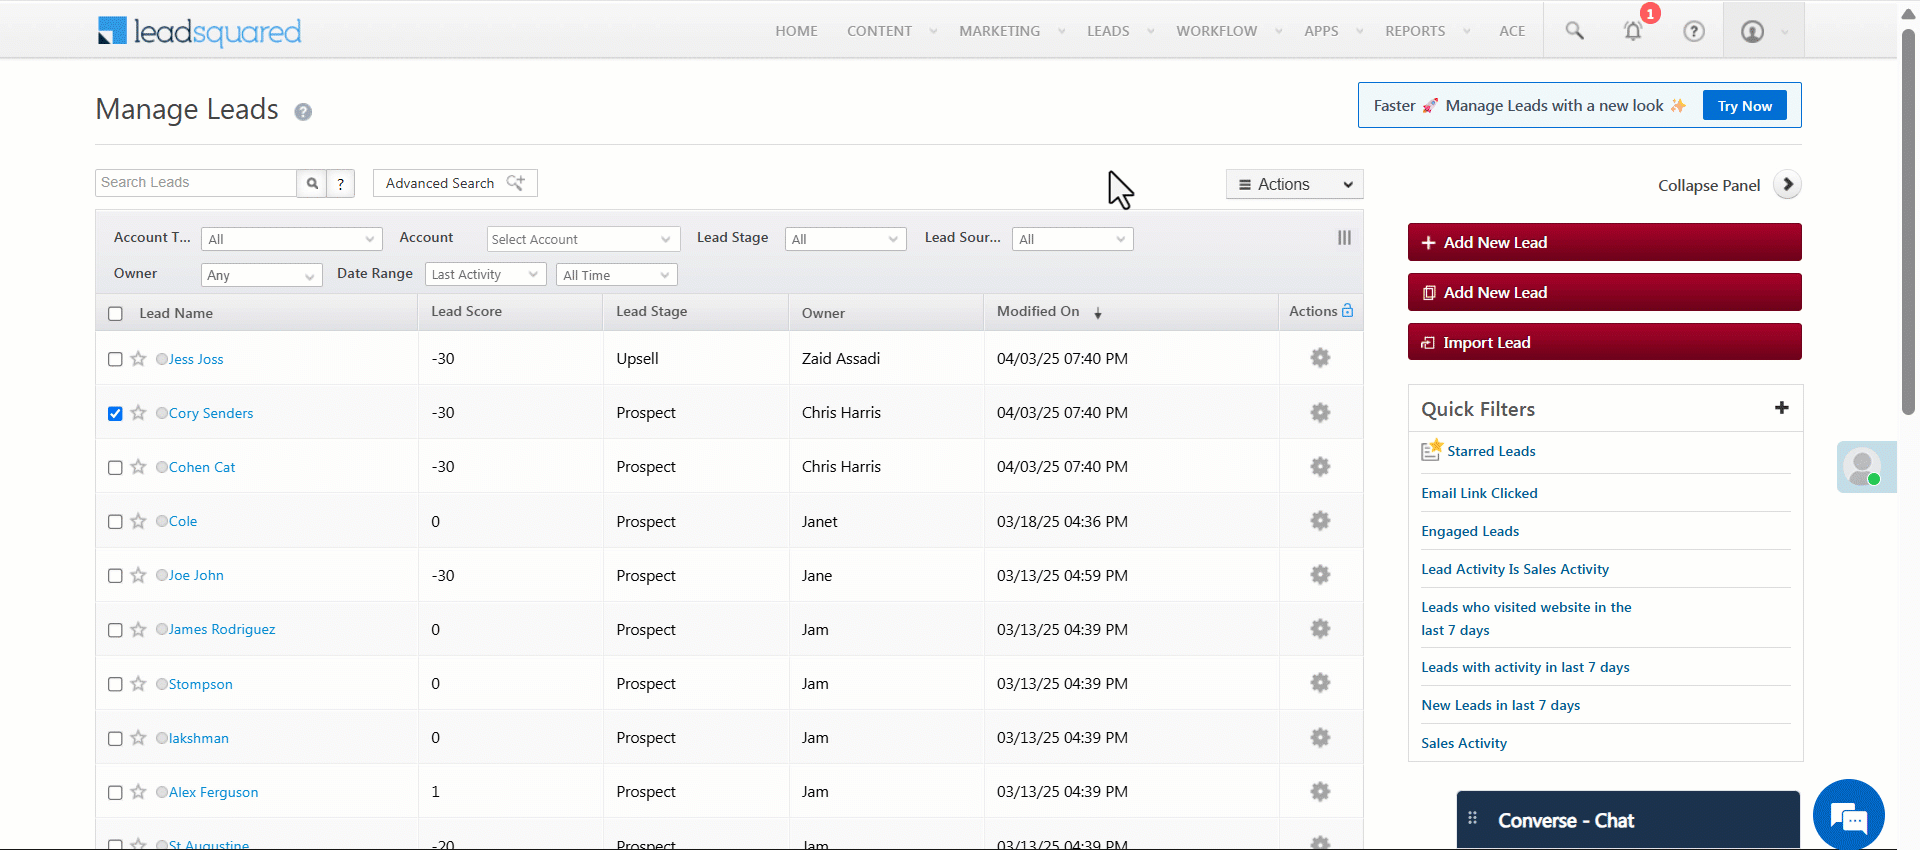The width and height of the screenshot is (1920, 850).
Task: Open the CONTENT menu
Action: pos(880,31)
